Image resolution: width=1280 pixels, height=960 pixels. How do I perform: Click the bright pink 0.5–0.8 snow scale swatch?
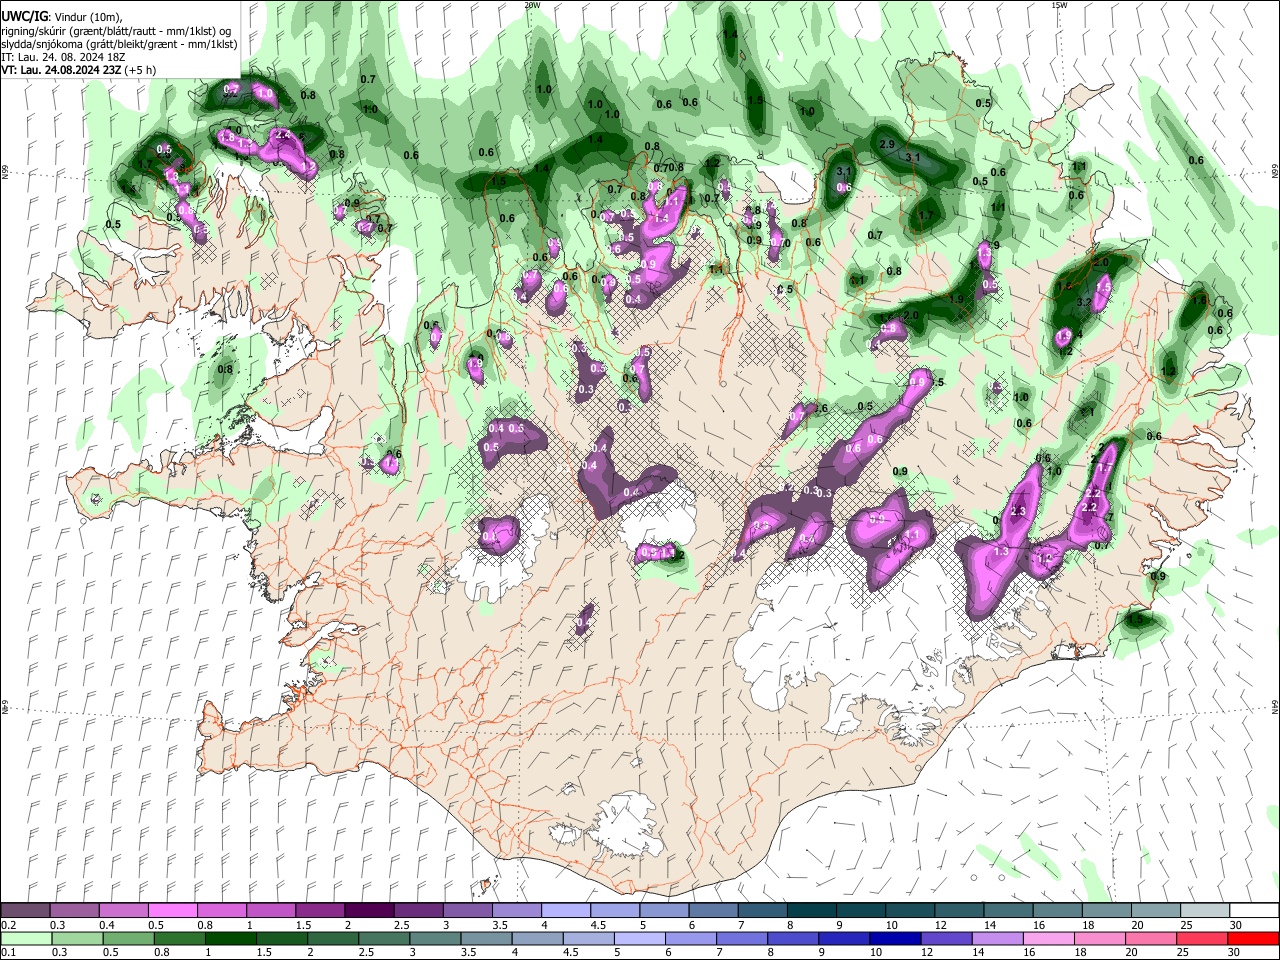tap(172, 911)
